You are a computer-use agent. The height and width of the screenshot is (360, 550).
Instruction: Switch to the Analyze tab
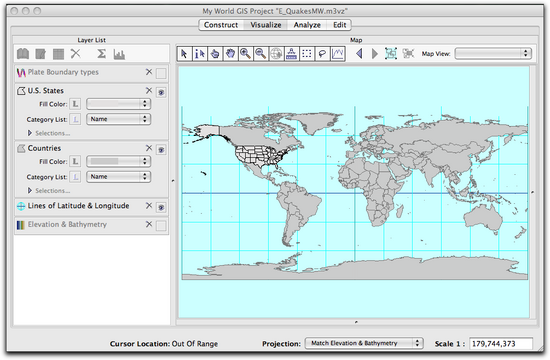tap(307, 25)
